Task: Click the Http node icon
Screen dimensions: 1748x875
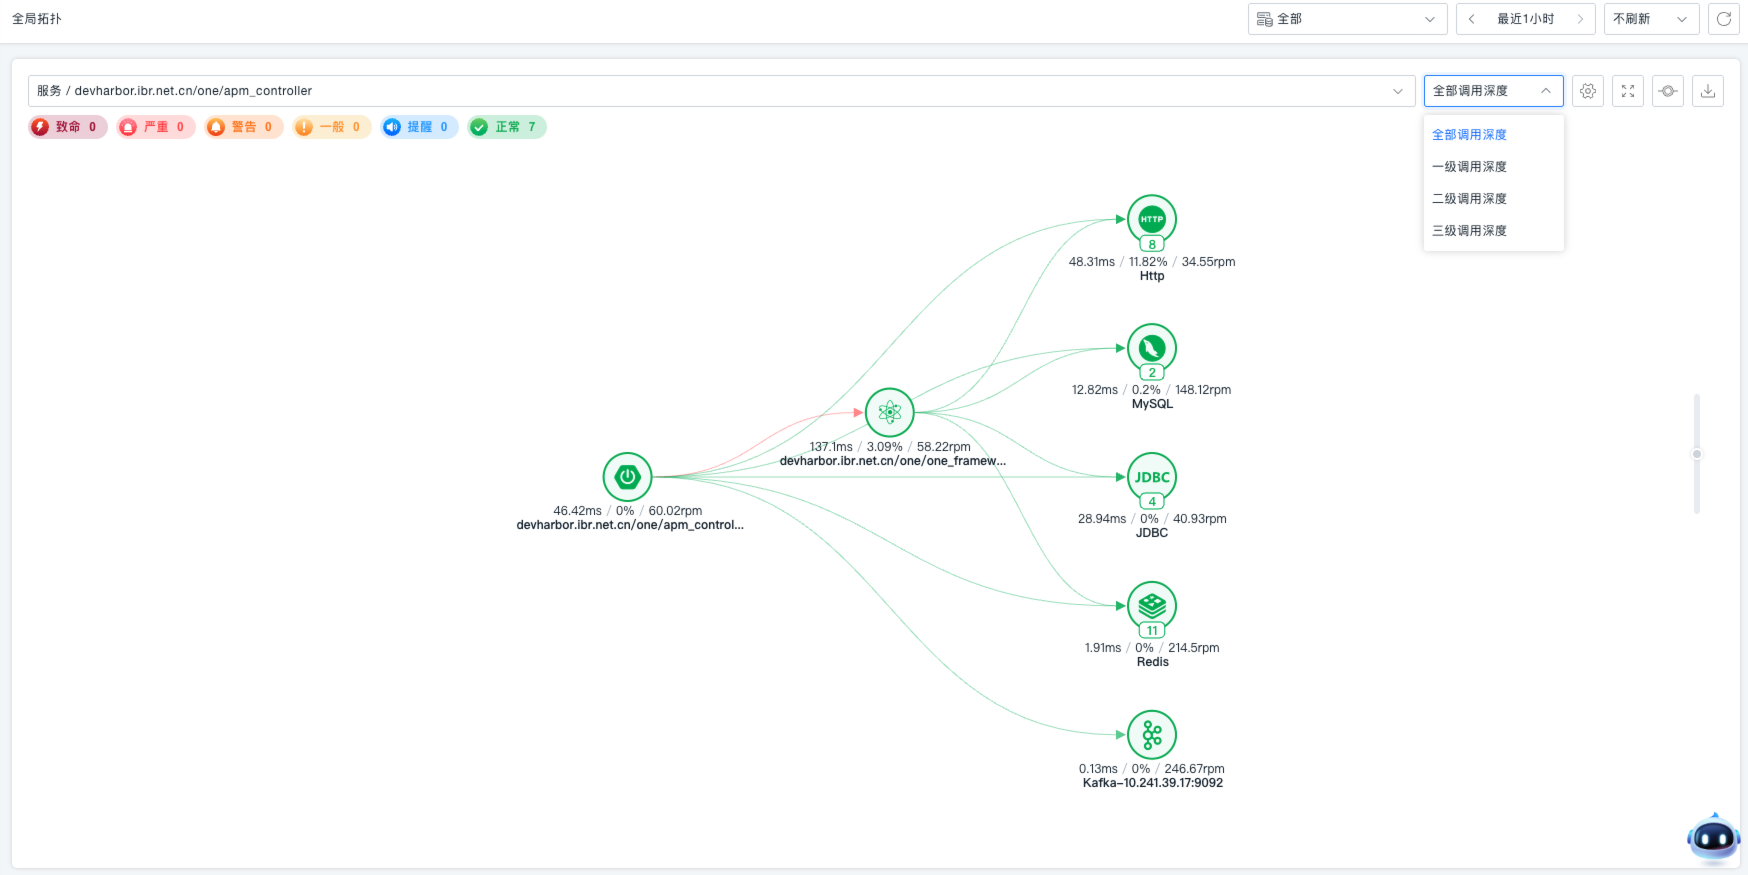Action: pyautogui.click(x=1152, y=219)
